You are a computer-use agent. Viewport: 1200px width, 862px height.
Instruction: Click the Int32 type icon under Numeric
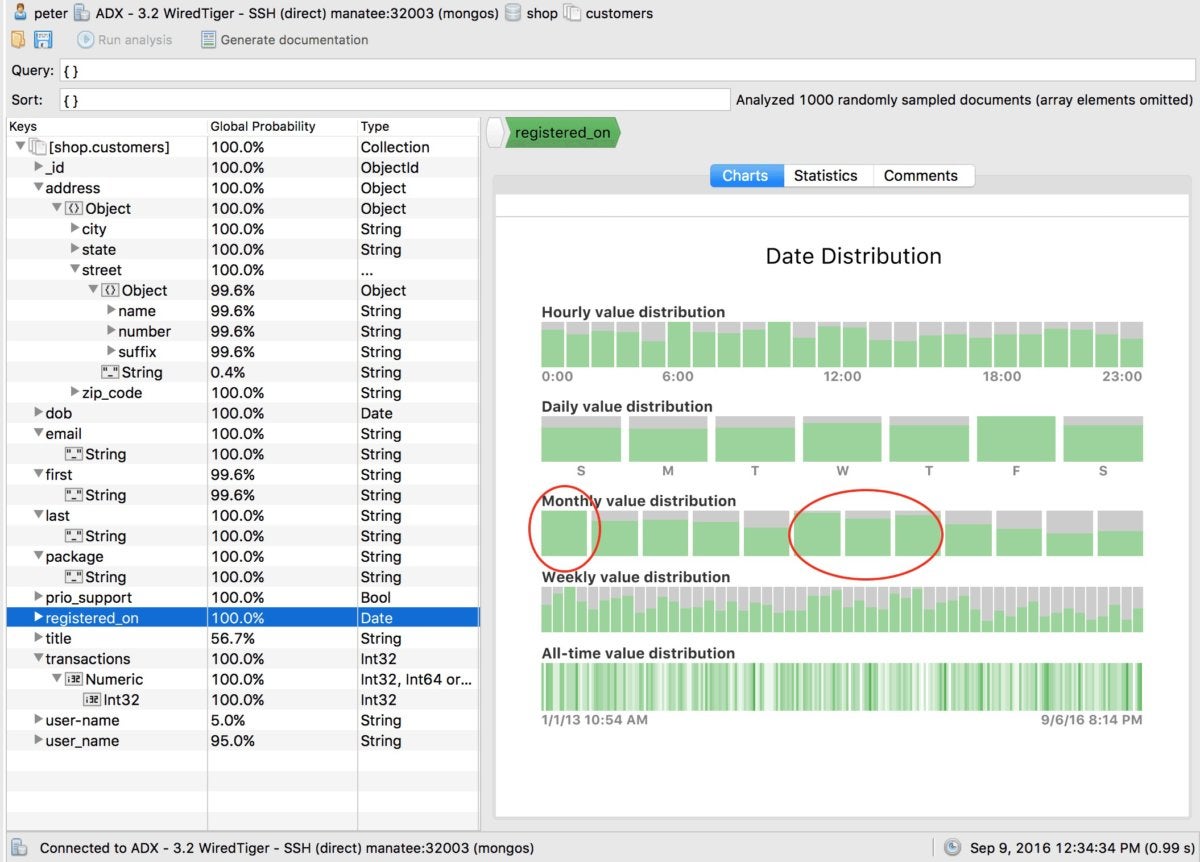(92, 700)
